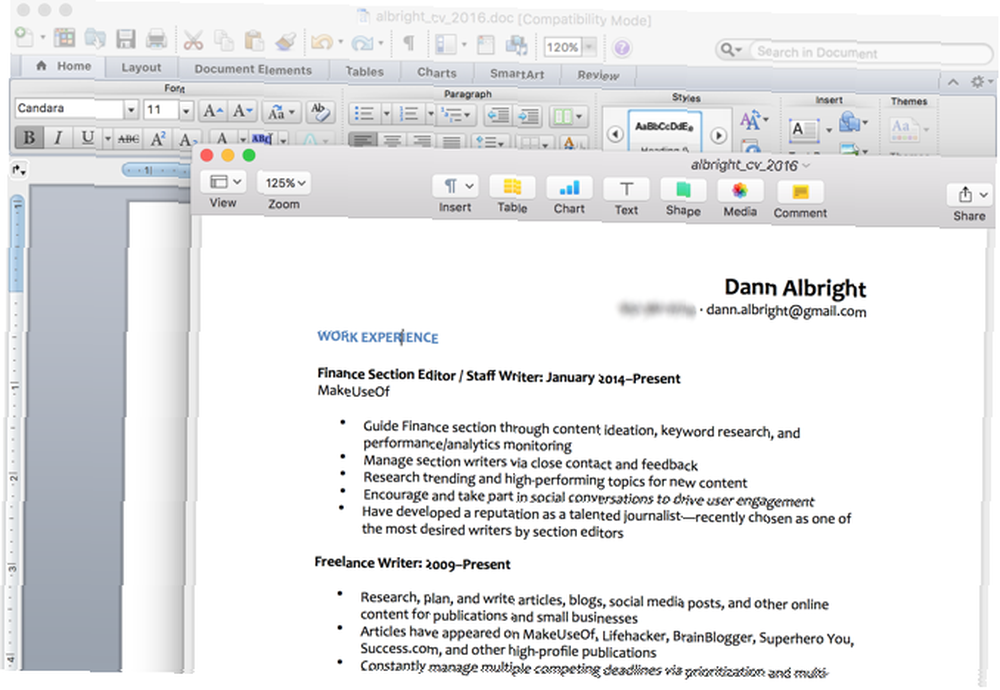The width and height of the screenshot is (1000, 690).
Task: Toggle Center alignment in Word
Action: (392, 142)
